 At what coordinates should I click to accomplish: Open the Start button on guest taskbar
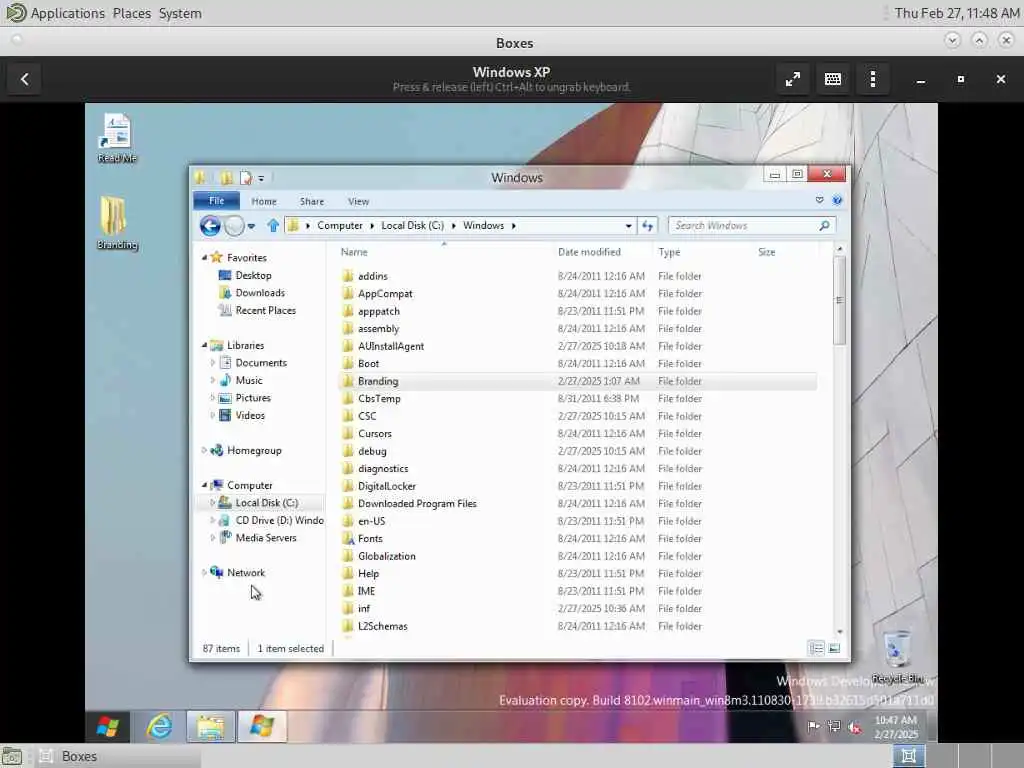108,726
